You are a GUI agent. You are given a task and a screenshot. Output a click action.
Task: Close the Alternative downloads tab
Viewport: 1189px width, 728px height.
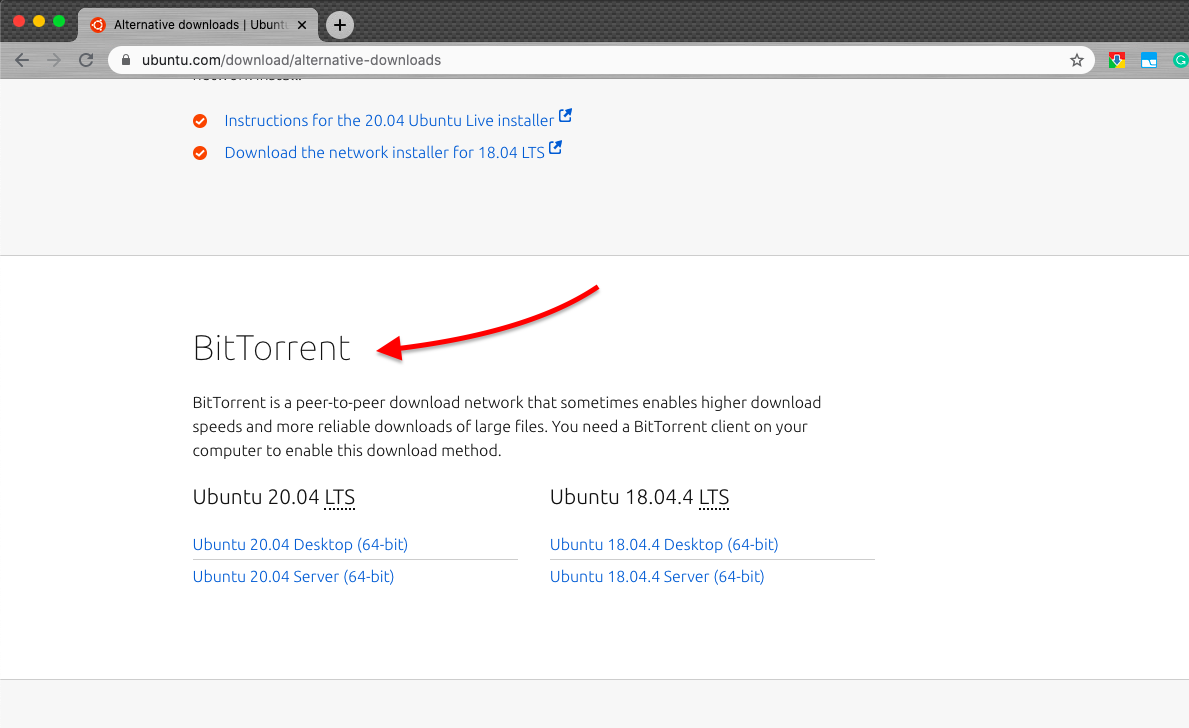[302, 25]
